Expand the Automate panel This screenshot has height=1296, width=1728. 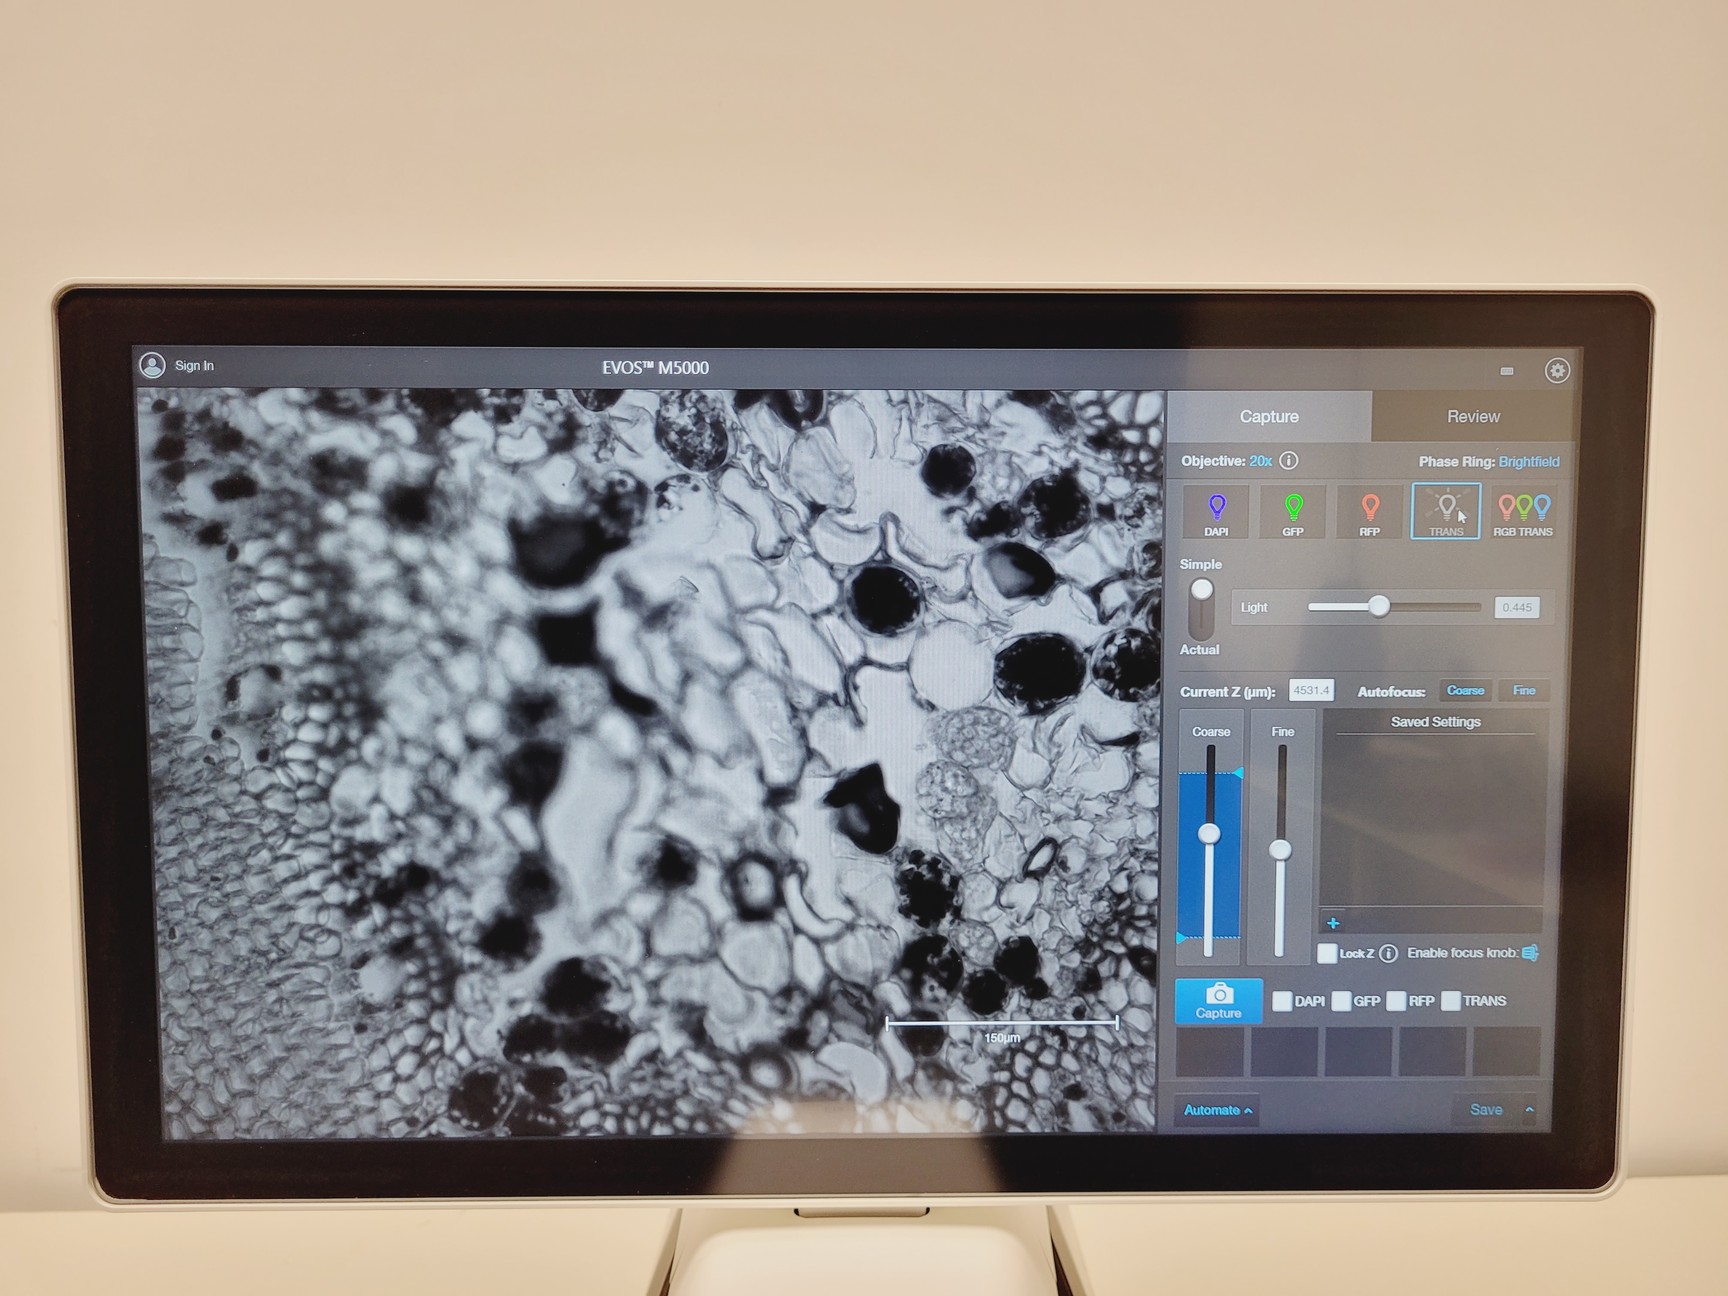[1217, 1109]
